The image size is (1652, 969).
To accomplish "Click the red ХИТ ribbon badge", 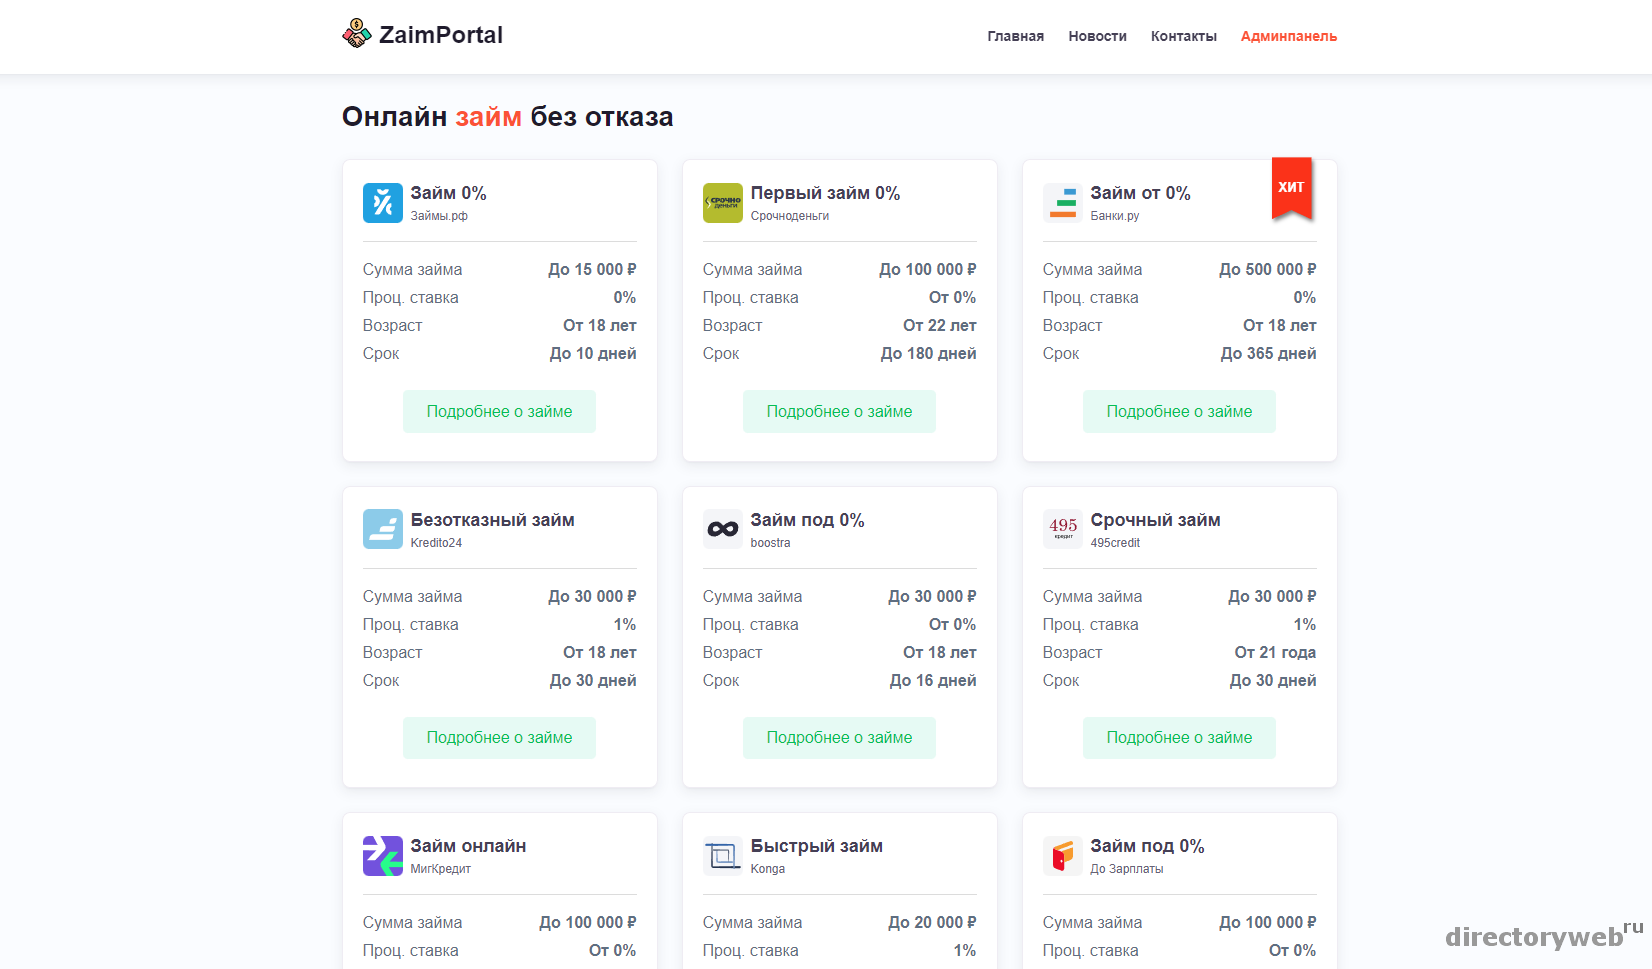I will pos(1291,188).
